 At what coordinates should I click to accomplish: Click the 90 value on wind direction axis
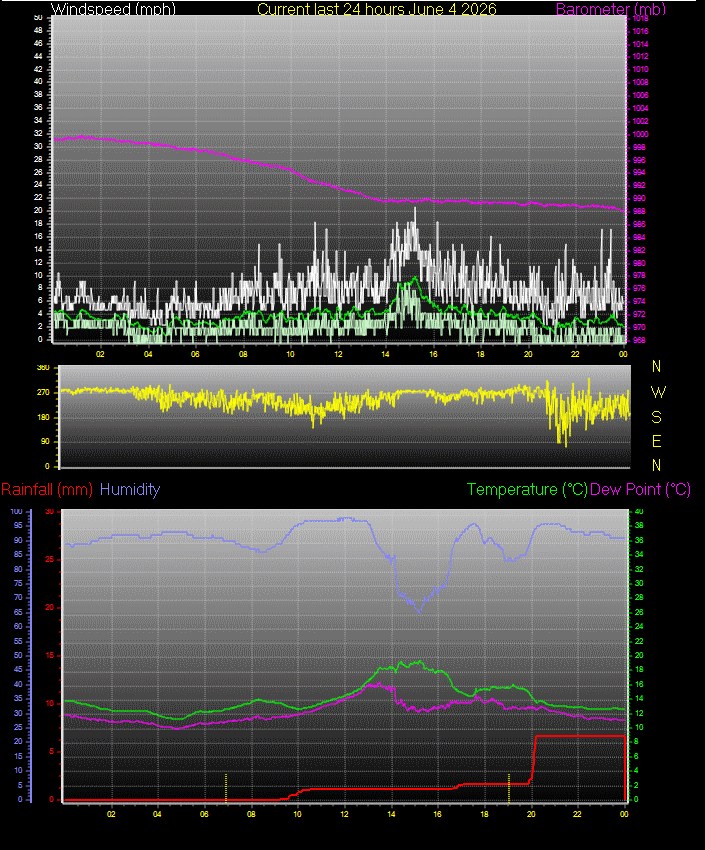pyautogui.click(x=45, y=441)
